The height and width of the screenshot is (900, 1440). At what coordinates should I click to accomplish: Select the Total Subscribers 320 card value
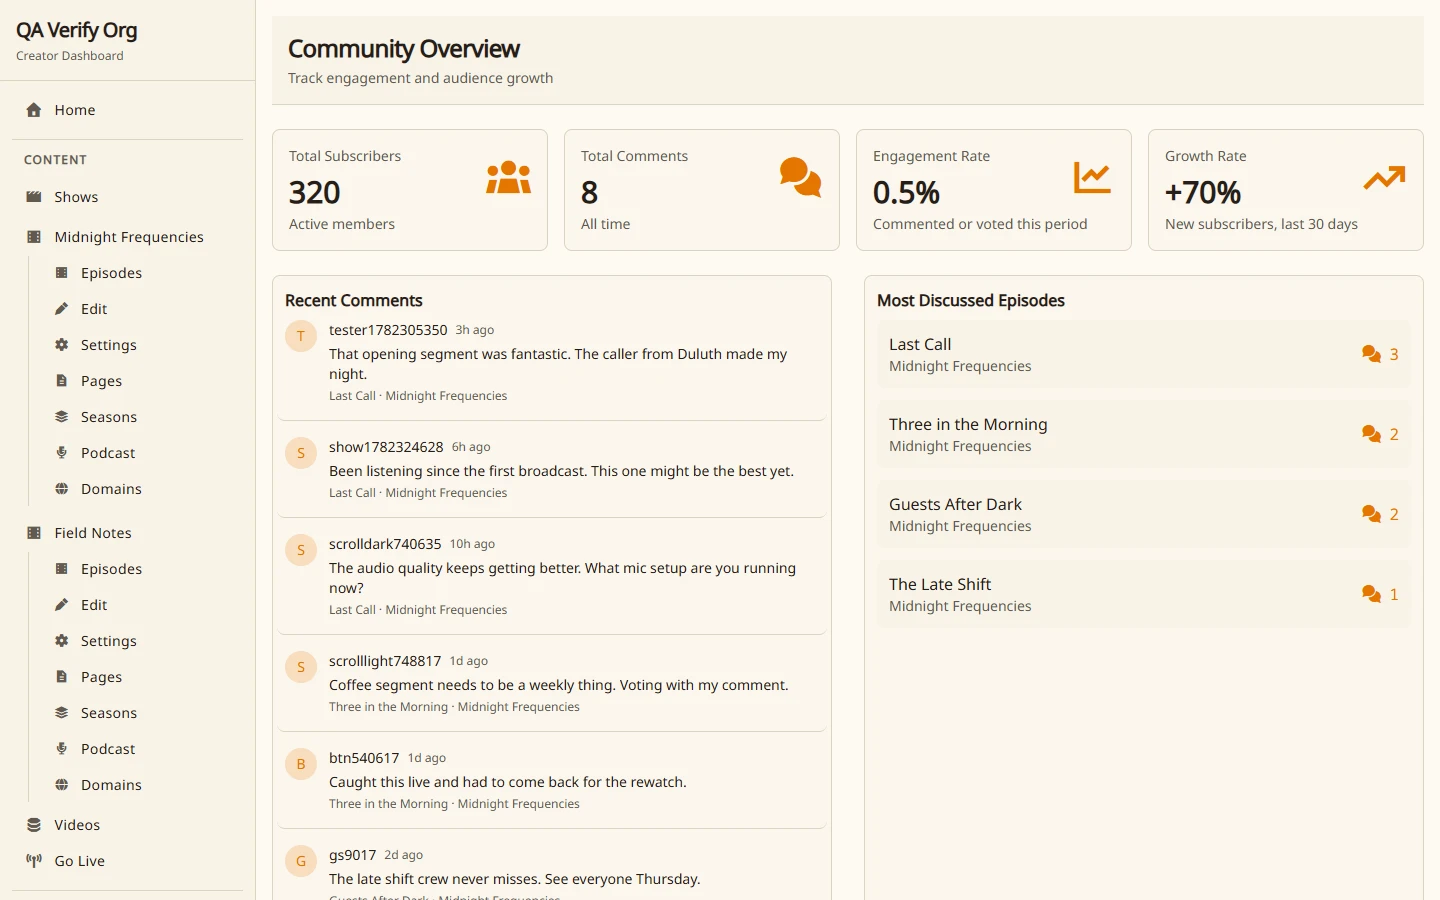click(x=315, y=192)
